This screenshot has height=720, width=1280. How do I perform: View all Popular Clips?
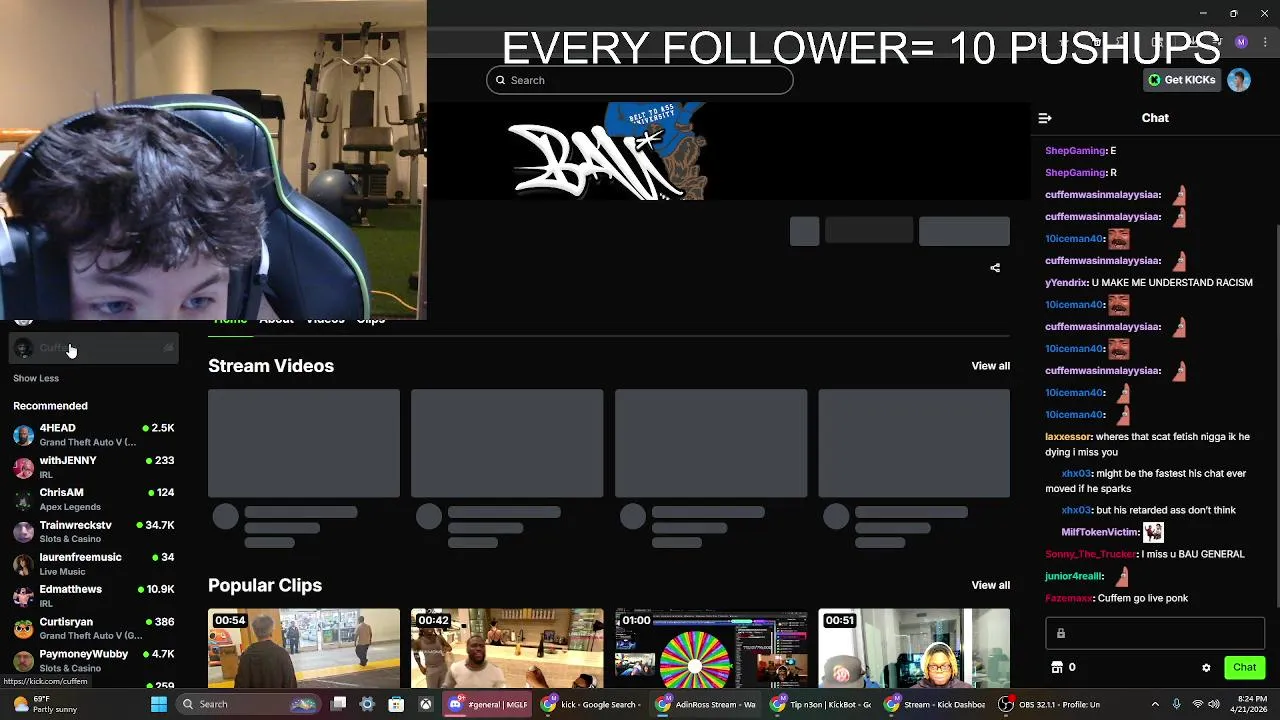tap(990, 585)
